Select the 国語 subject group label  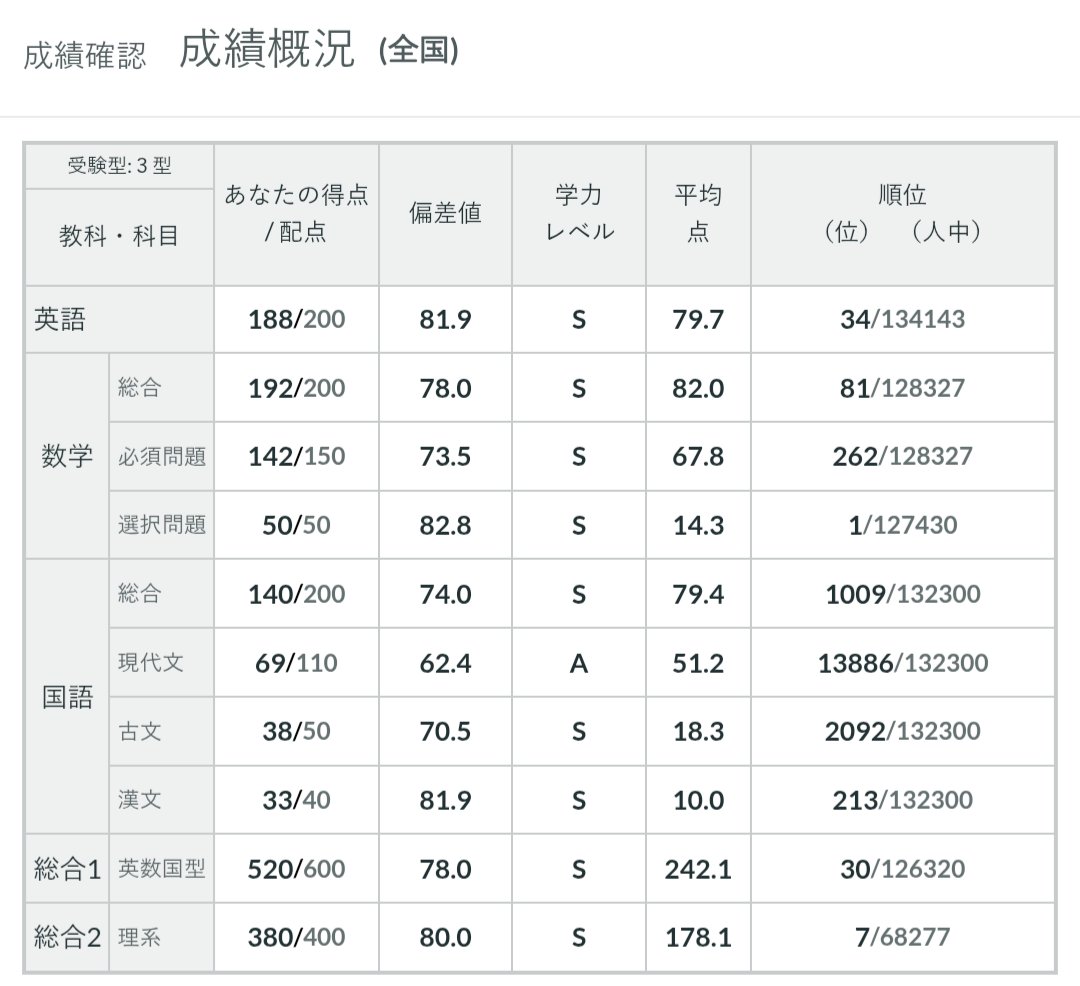pos(67,697)
